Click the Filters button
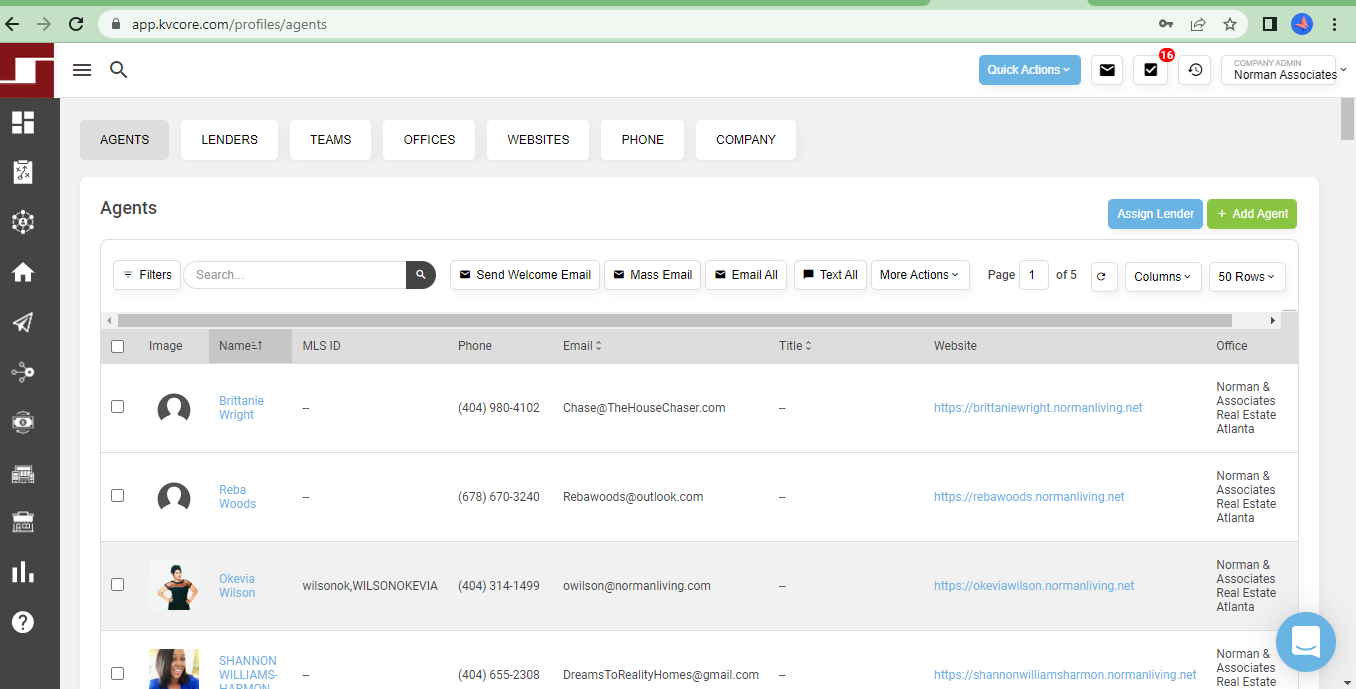This screenshot has height=689, width=1356. [x=147, y=275]
